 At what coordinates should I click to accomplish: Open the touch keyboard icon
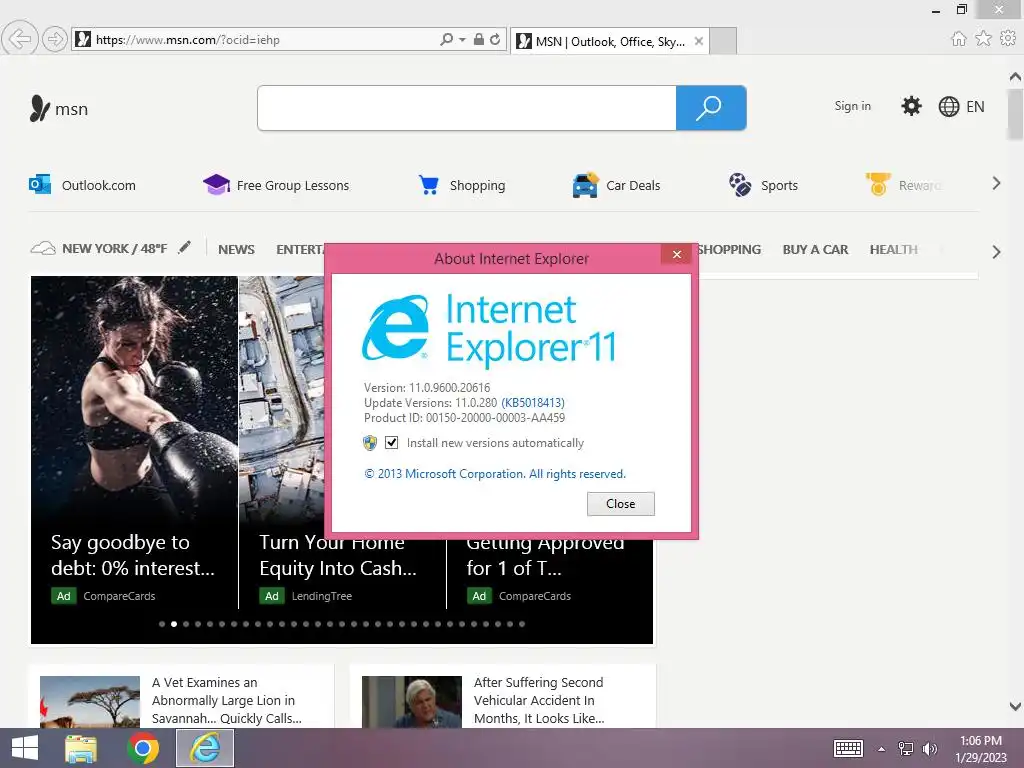[x=849, y=749]
